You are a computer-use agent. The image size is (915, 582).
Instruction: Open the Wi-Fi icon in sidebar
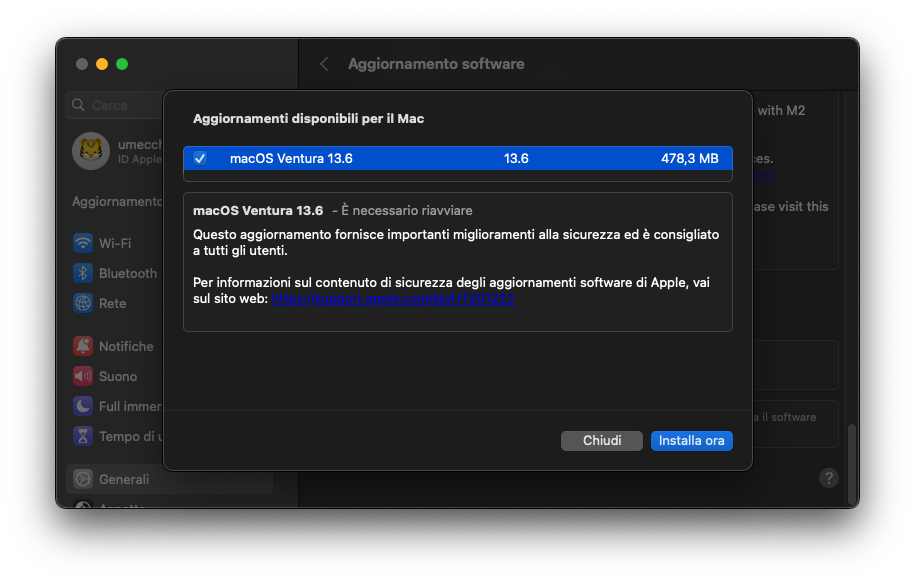[83, 243]
